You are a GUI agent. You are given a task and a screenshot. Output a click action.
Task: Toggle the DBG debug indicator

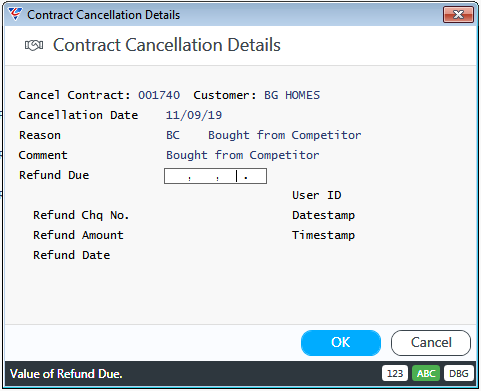pos(459,373)
